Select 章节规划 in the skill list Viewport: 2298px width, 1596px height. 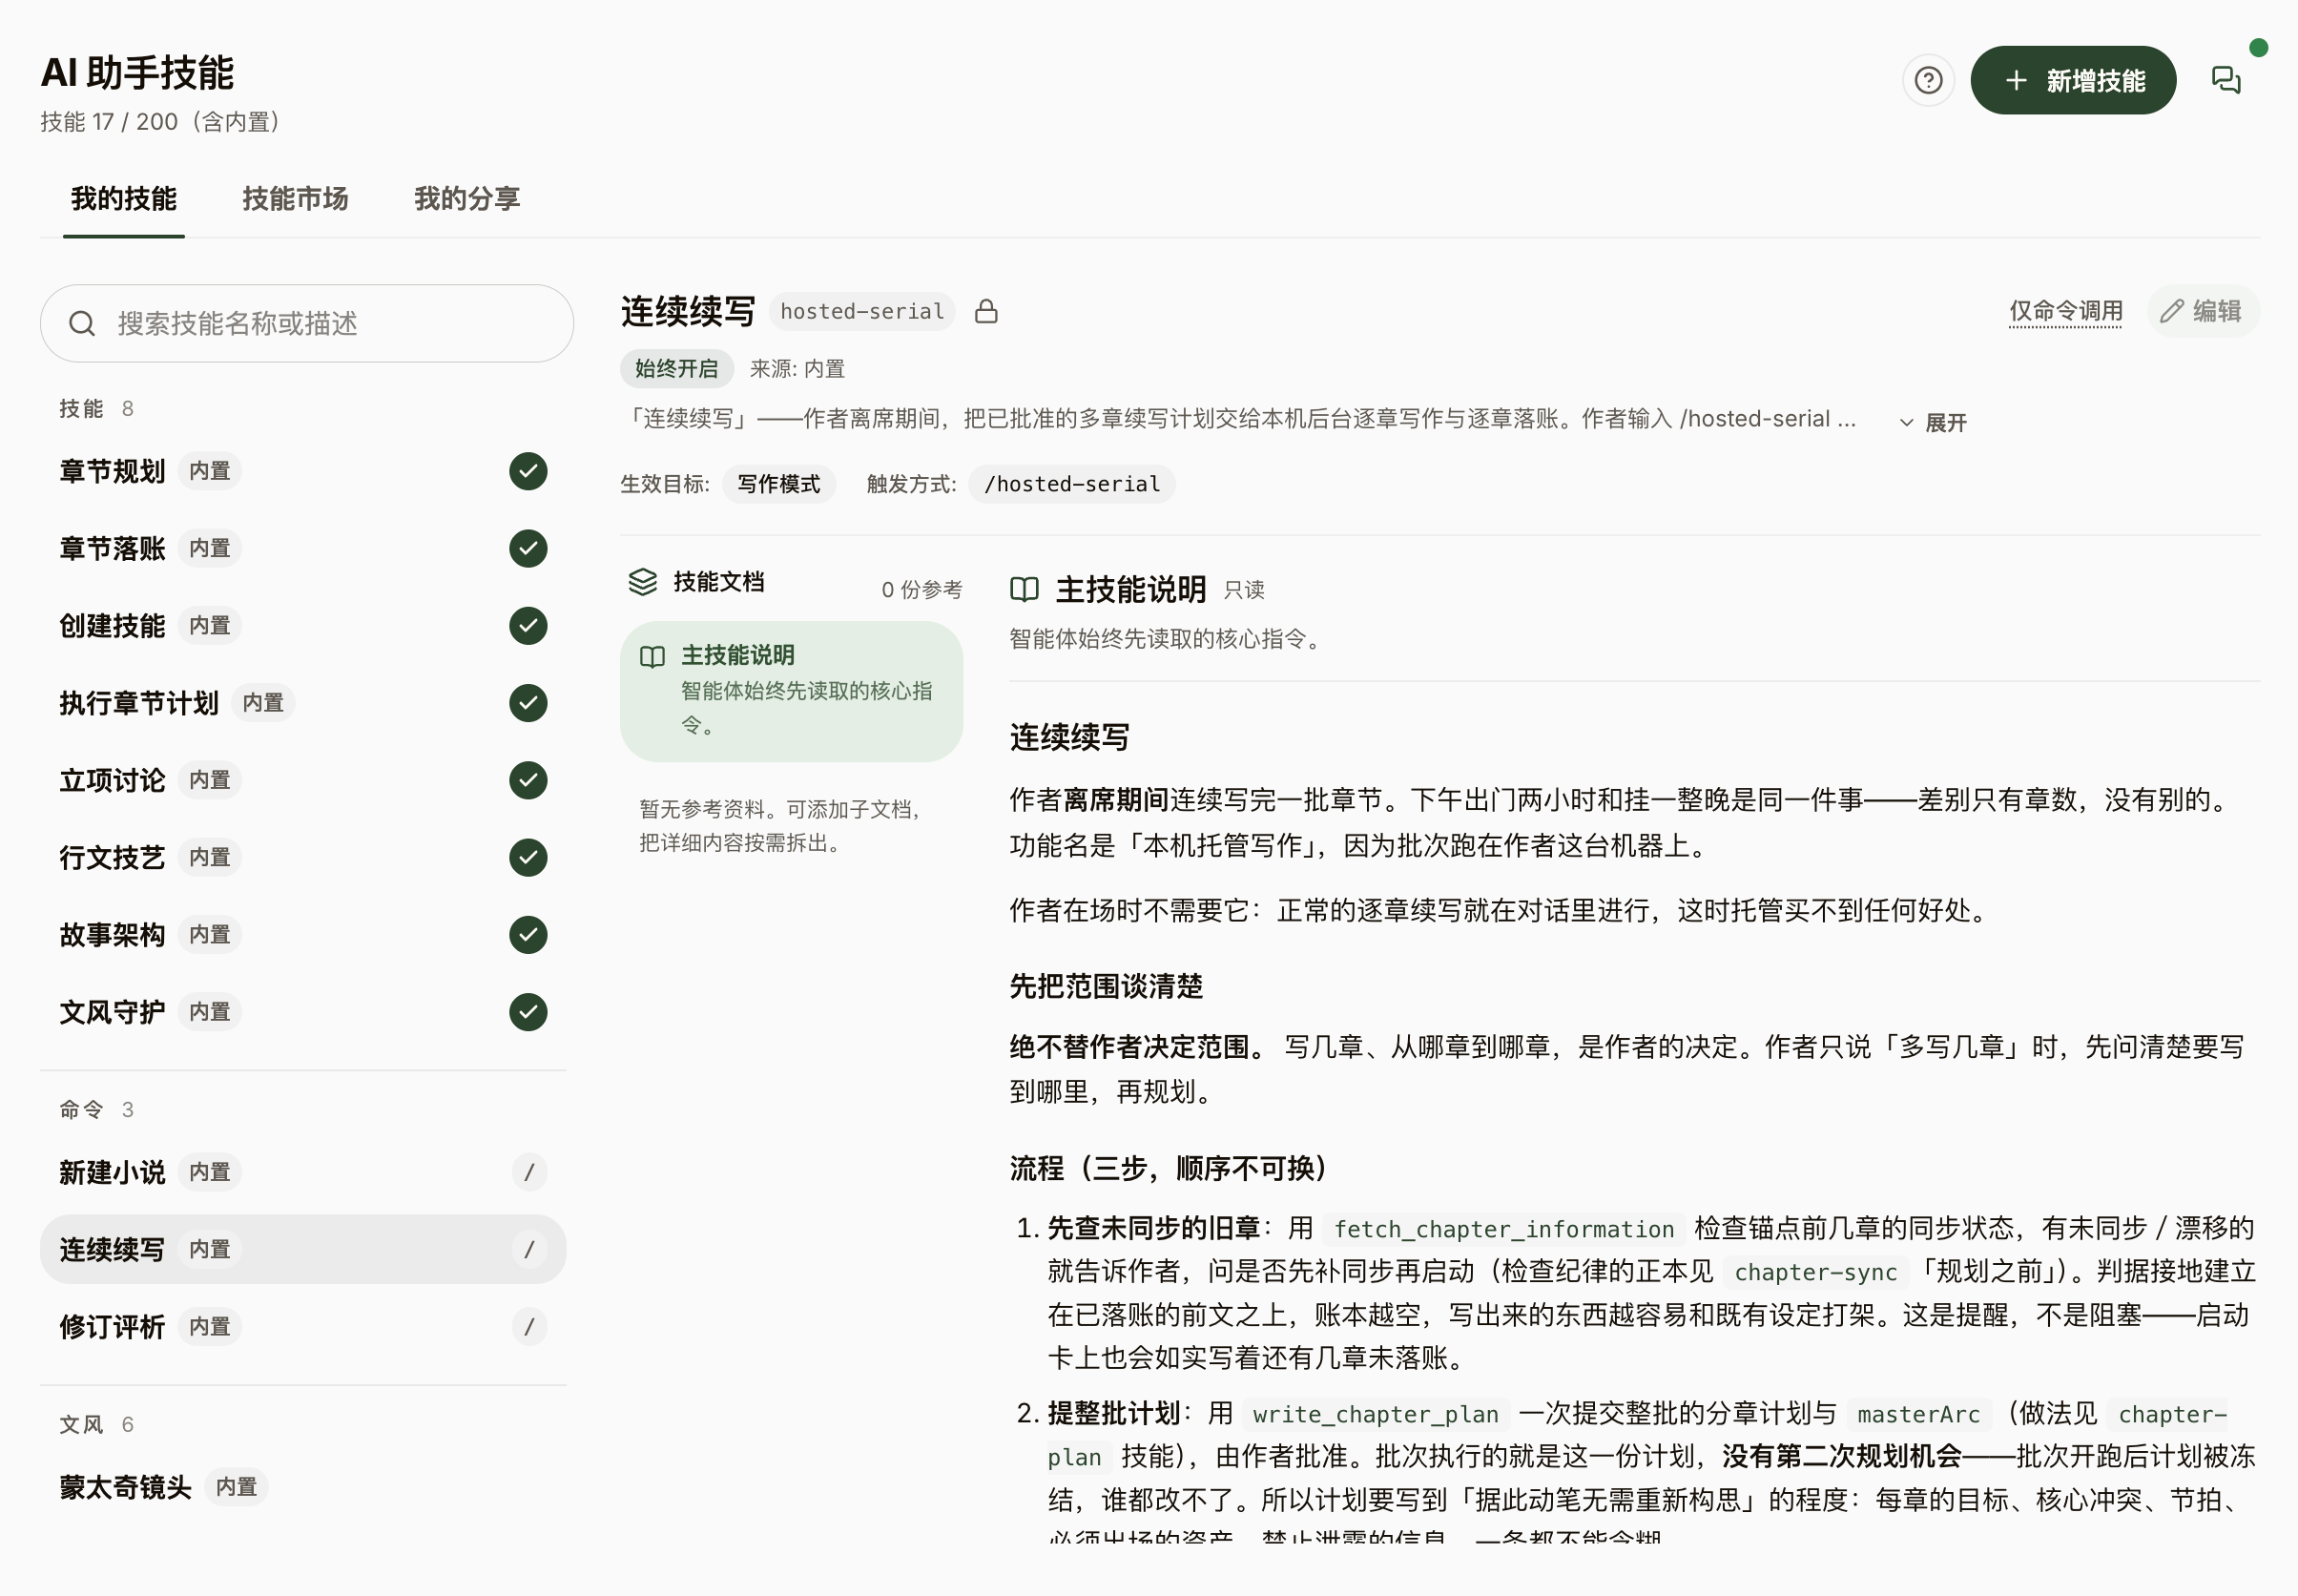[303, 471]
